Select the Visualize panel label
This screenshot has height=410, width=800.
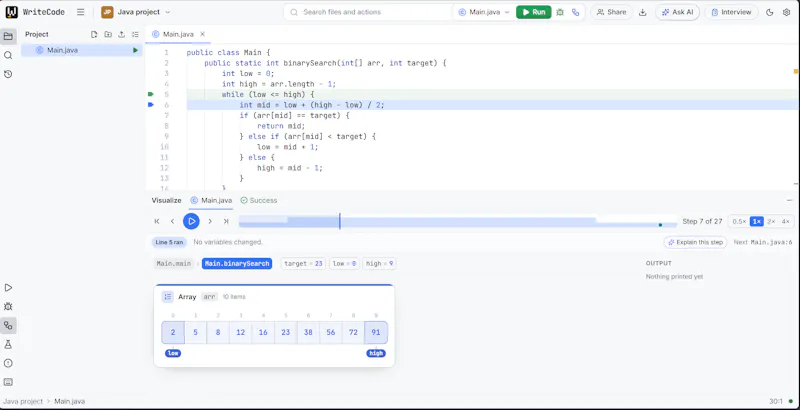(x=166, y=200)
